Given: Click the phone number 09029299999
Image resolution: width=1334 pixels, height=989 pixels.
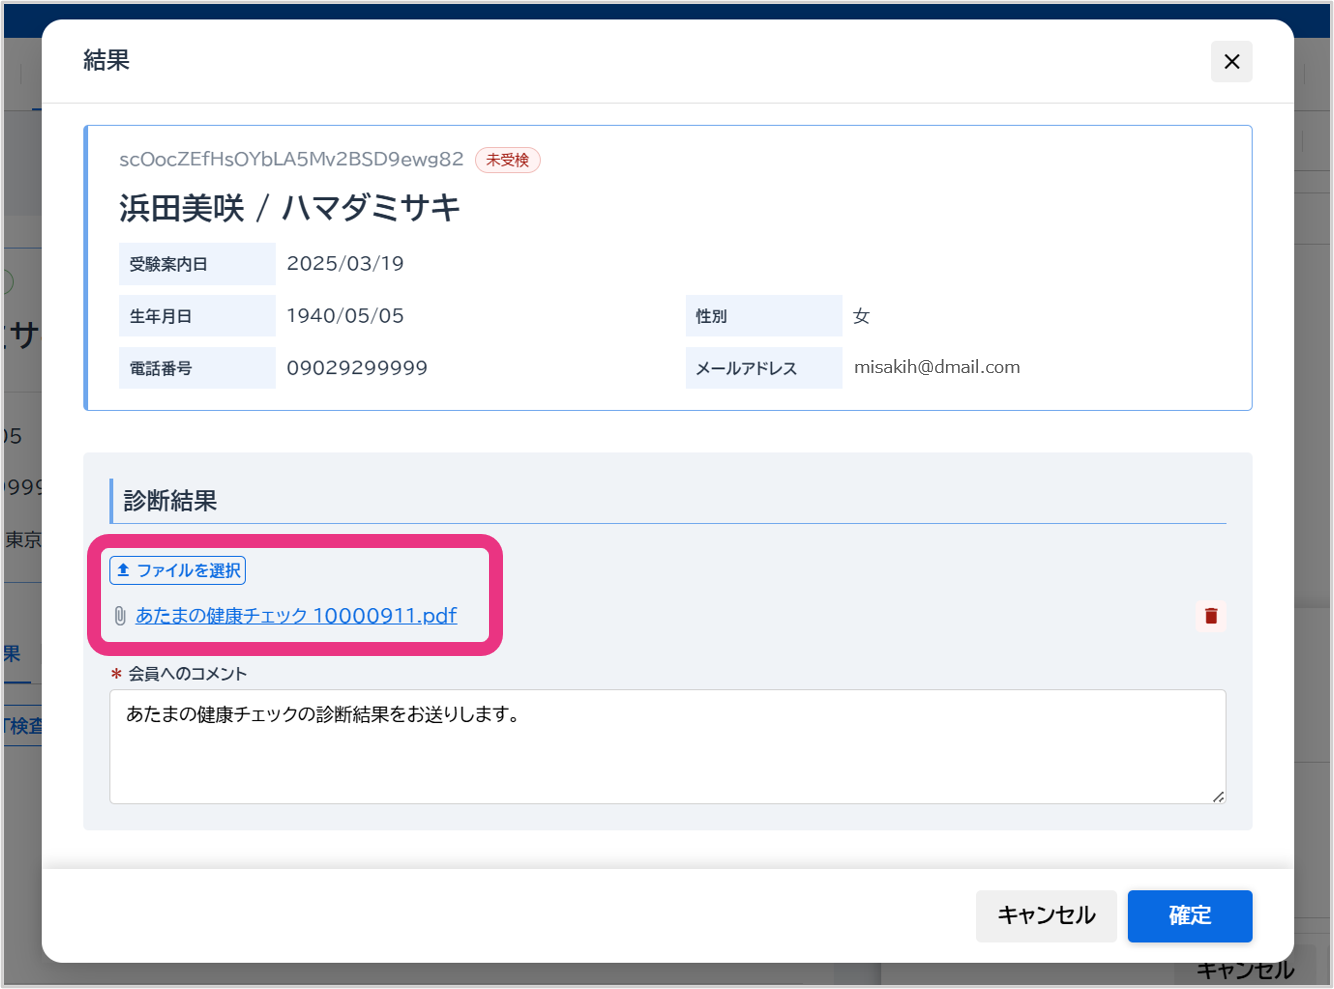Looking at the screenshot, I should tap(357, 368).
